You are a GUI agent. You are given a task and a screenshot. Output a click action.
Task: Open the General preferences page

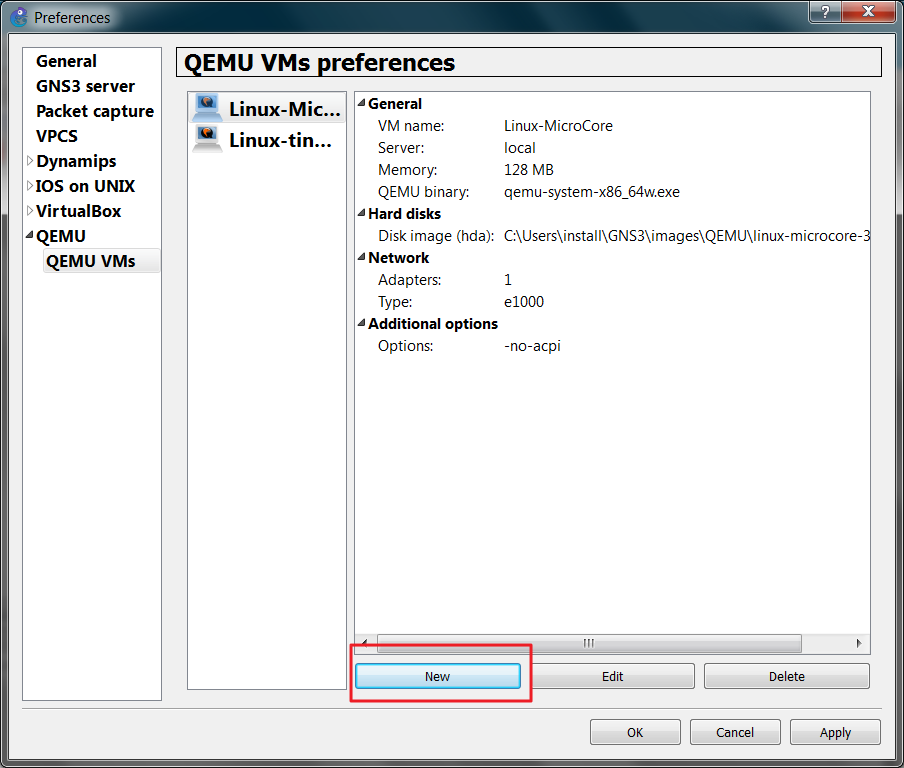pyautogui.click(x=66, y=61)
